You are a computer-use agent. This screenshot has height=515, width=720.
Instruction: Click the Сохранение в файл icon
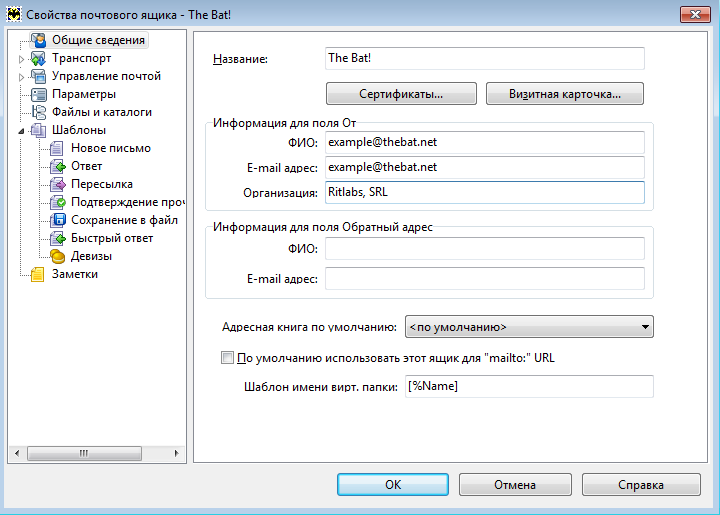57,220
